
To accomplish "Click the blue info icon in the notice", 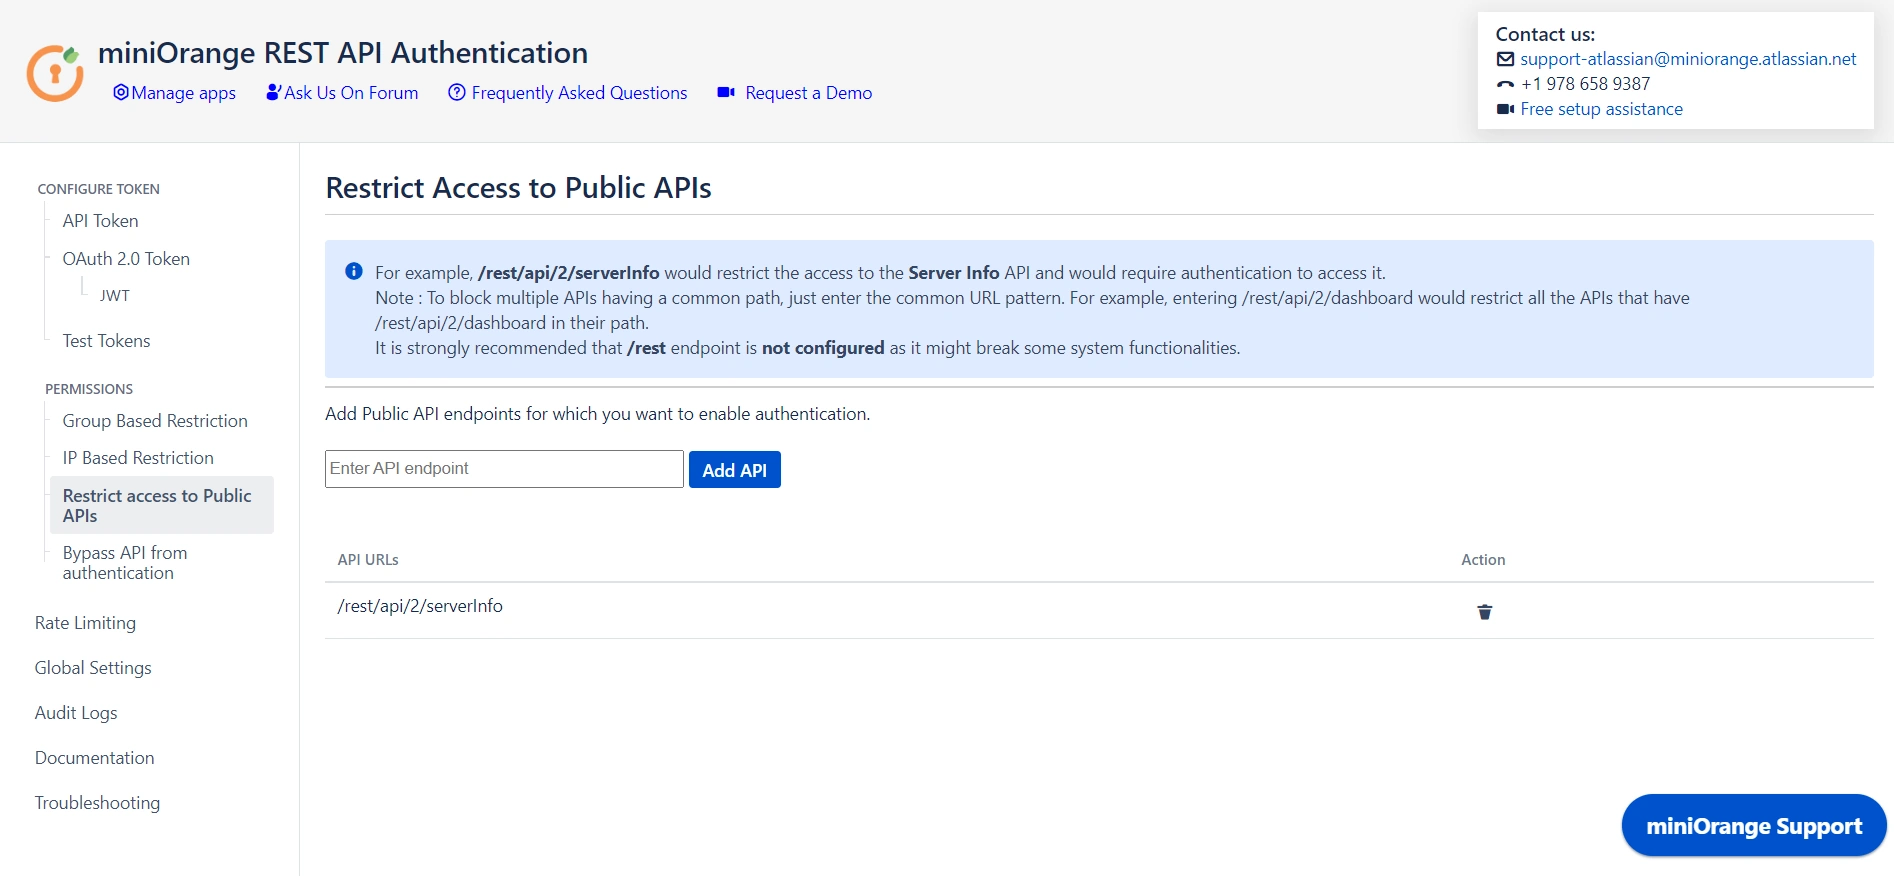I will click(354, 271).
